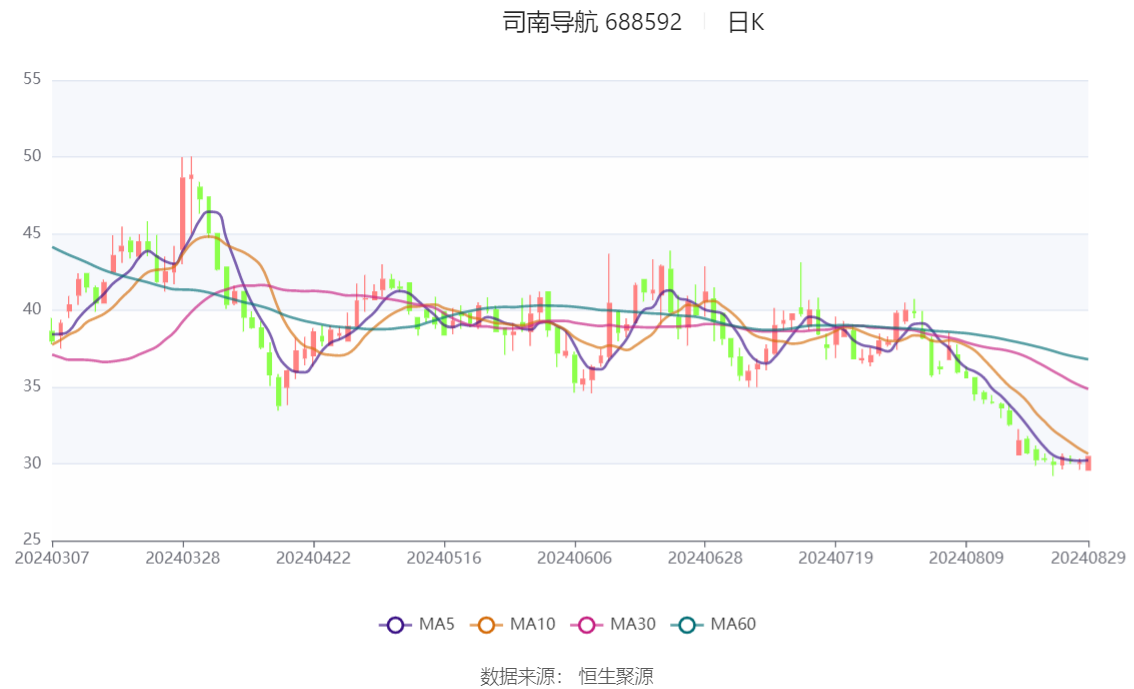1134x689 pixels.
Task: Click the 50 y-axis price label
Action: tap(32, 155)
